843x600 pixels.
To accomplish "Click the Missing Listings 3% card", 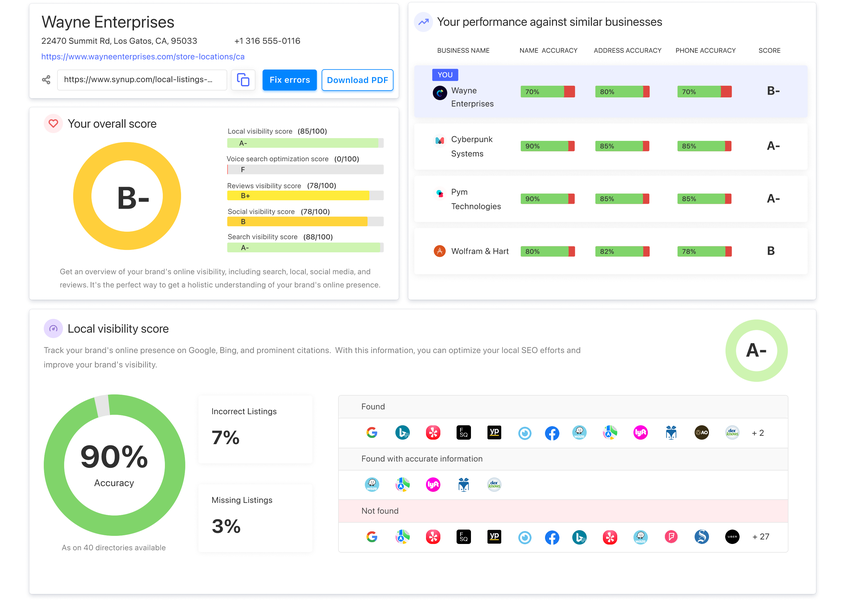I will pos(255,518).
